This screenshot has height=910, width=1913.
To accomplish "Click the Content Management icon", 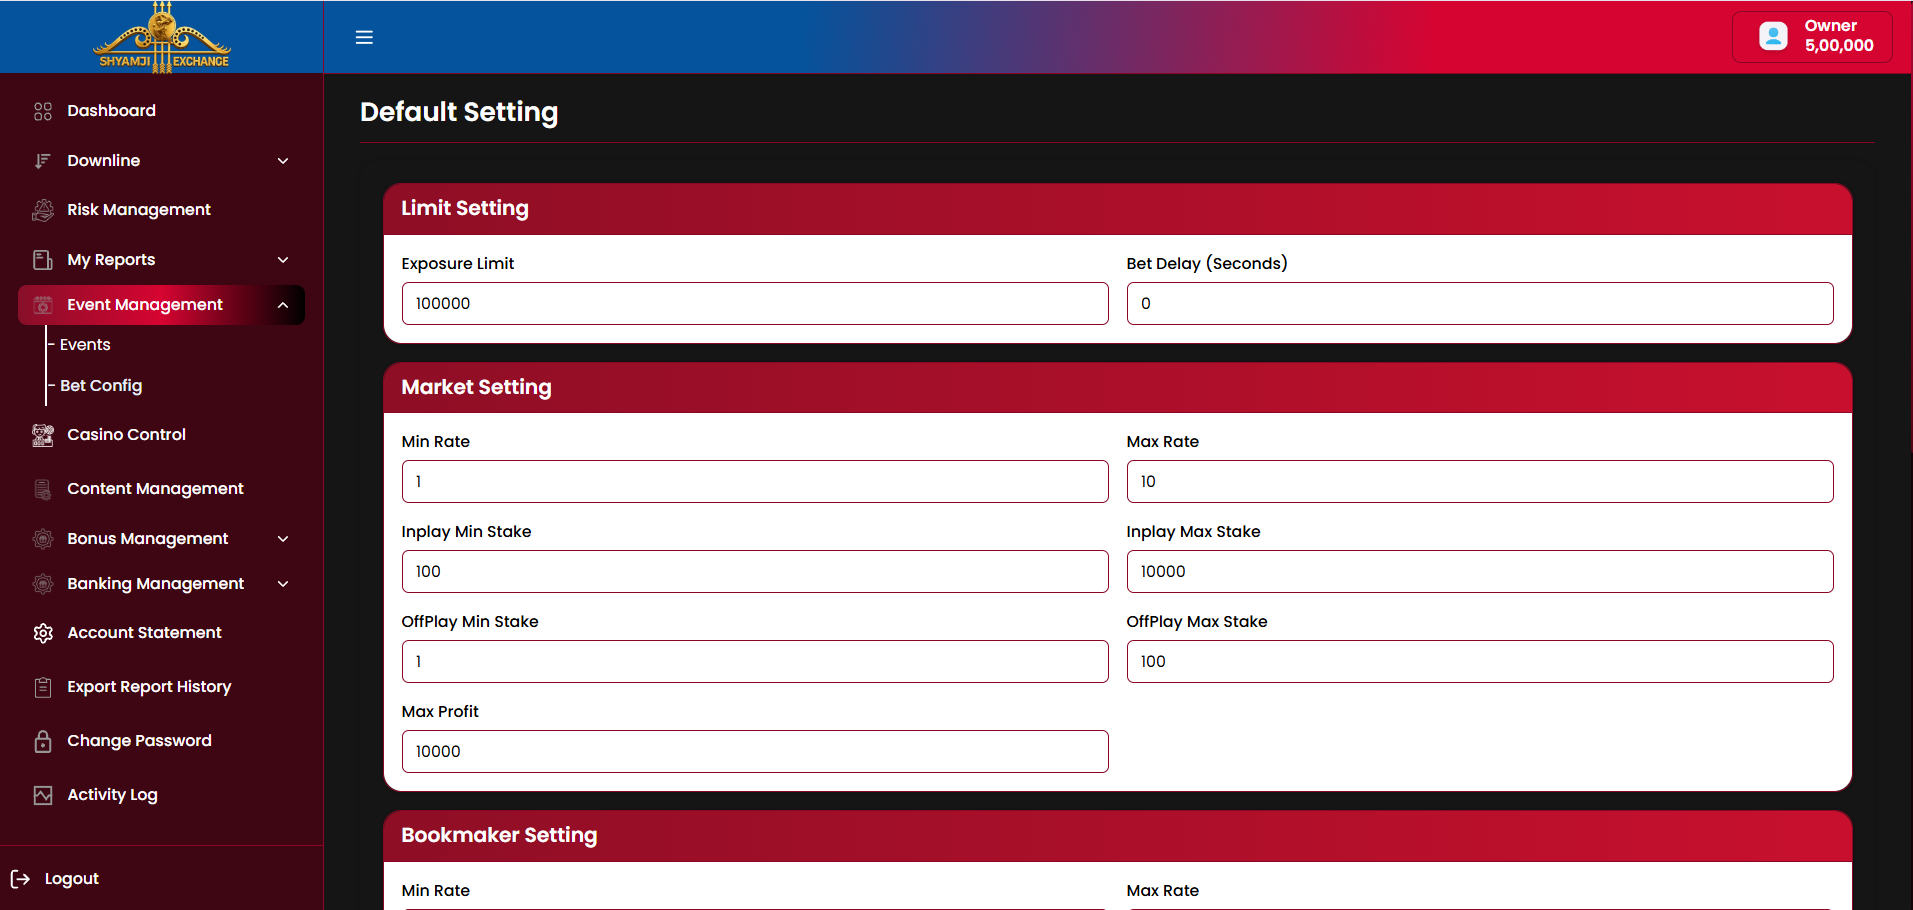I will (43, 489).
